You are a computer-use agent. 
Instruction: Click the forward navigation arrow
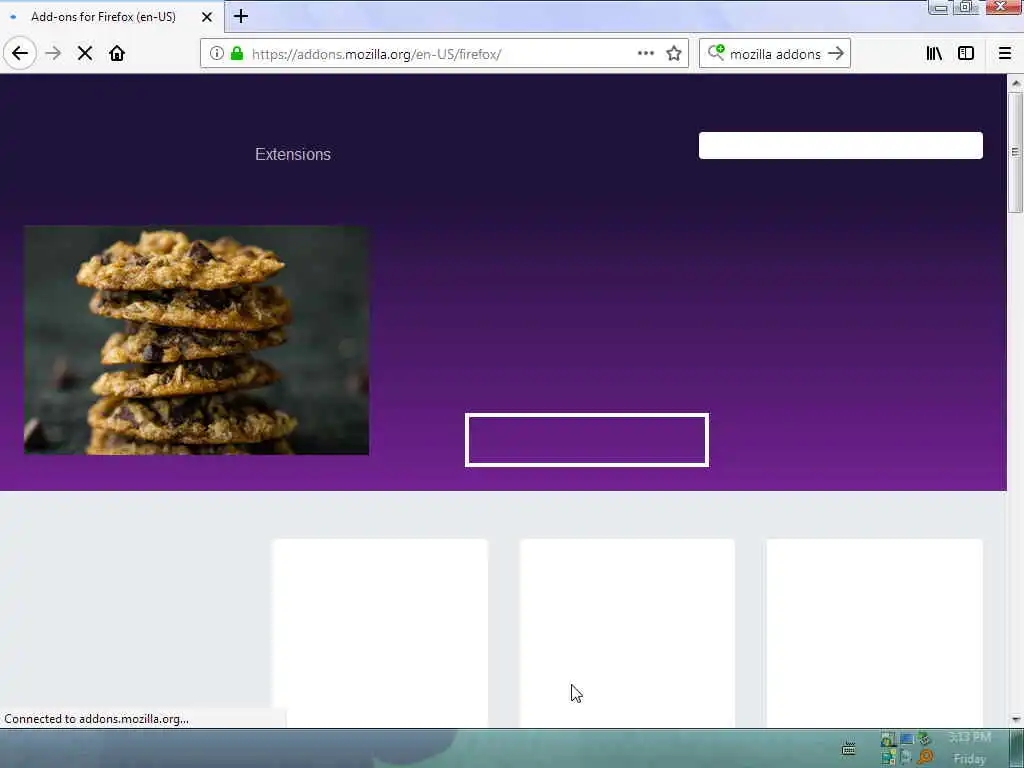[x=53, y=53]
